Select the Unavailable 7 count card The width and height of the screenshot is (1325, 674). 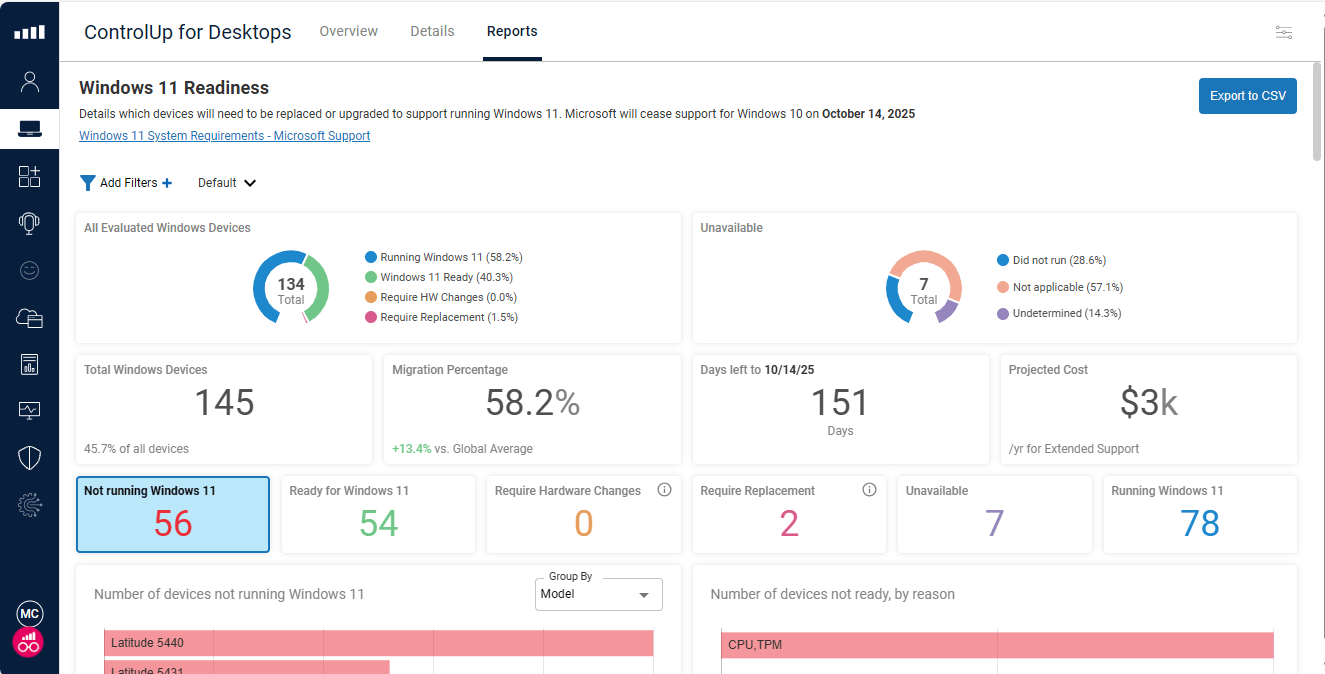click(x=995, y=514)
